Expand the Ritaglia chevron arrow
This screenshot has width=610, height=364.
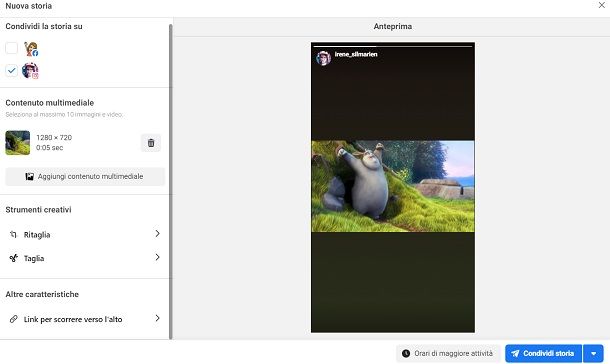tap(157, 233)
